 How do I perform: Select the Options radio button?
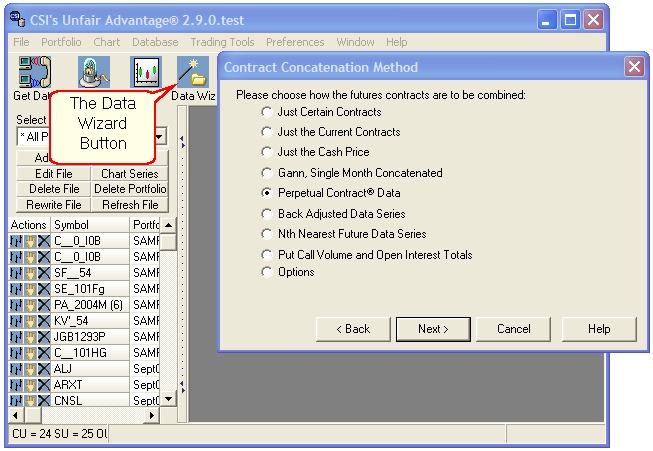(267, 272)
